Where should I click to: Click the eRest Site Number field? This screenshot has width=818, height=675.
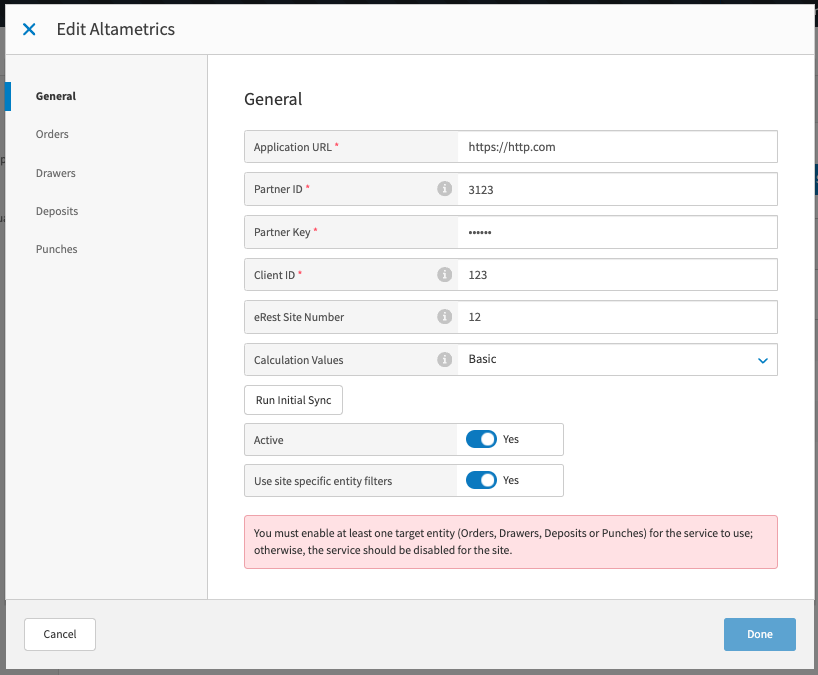coord(615,317)
